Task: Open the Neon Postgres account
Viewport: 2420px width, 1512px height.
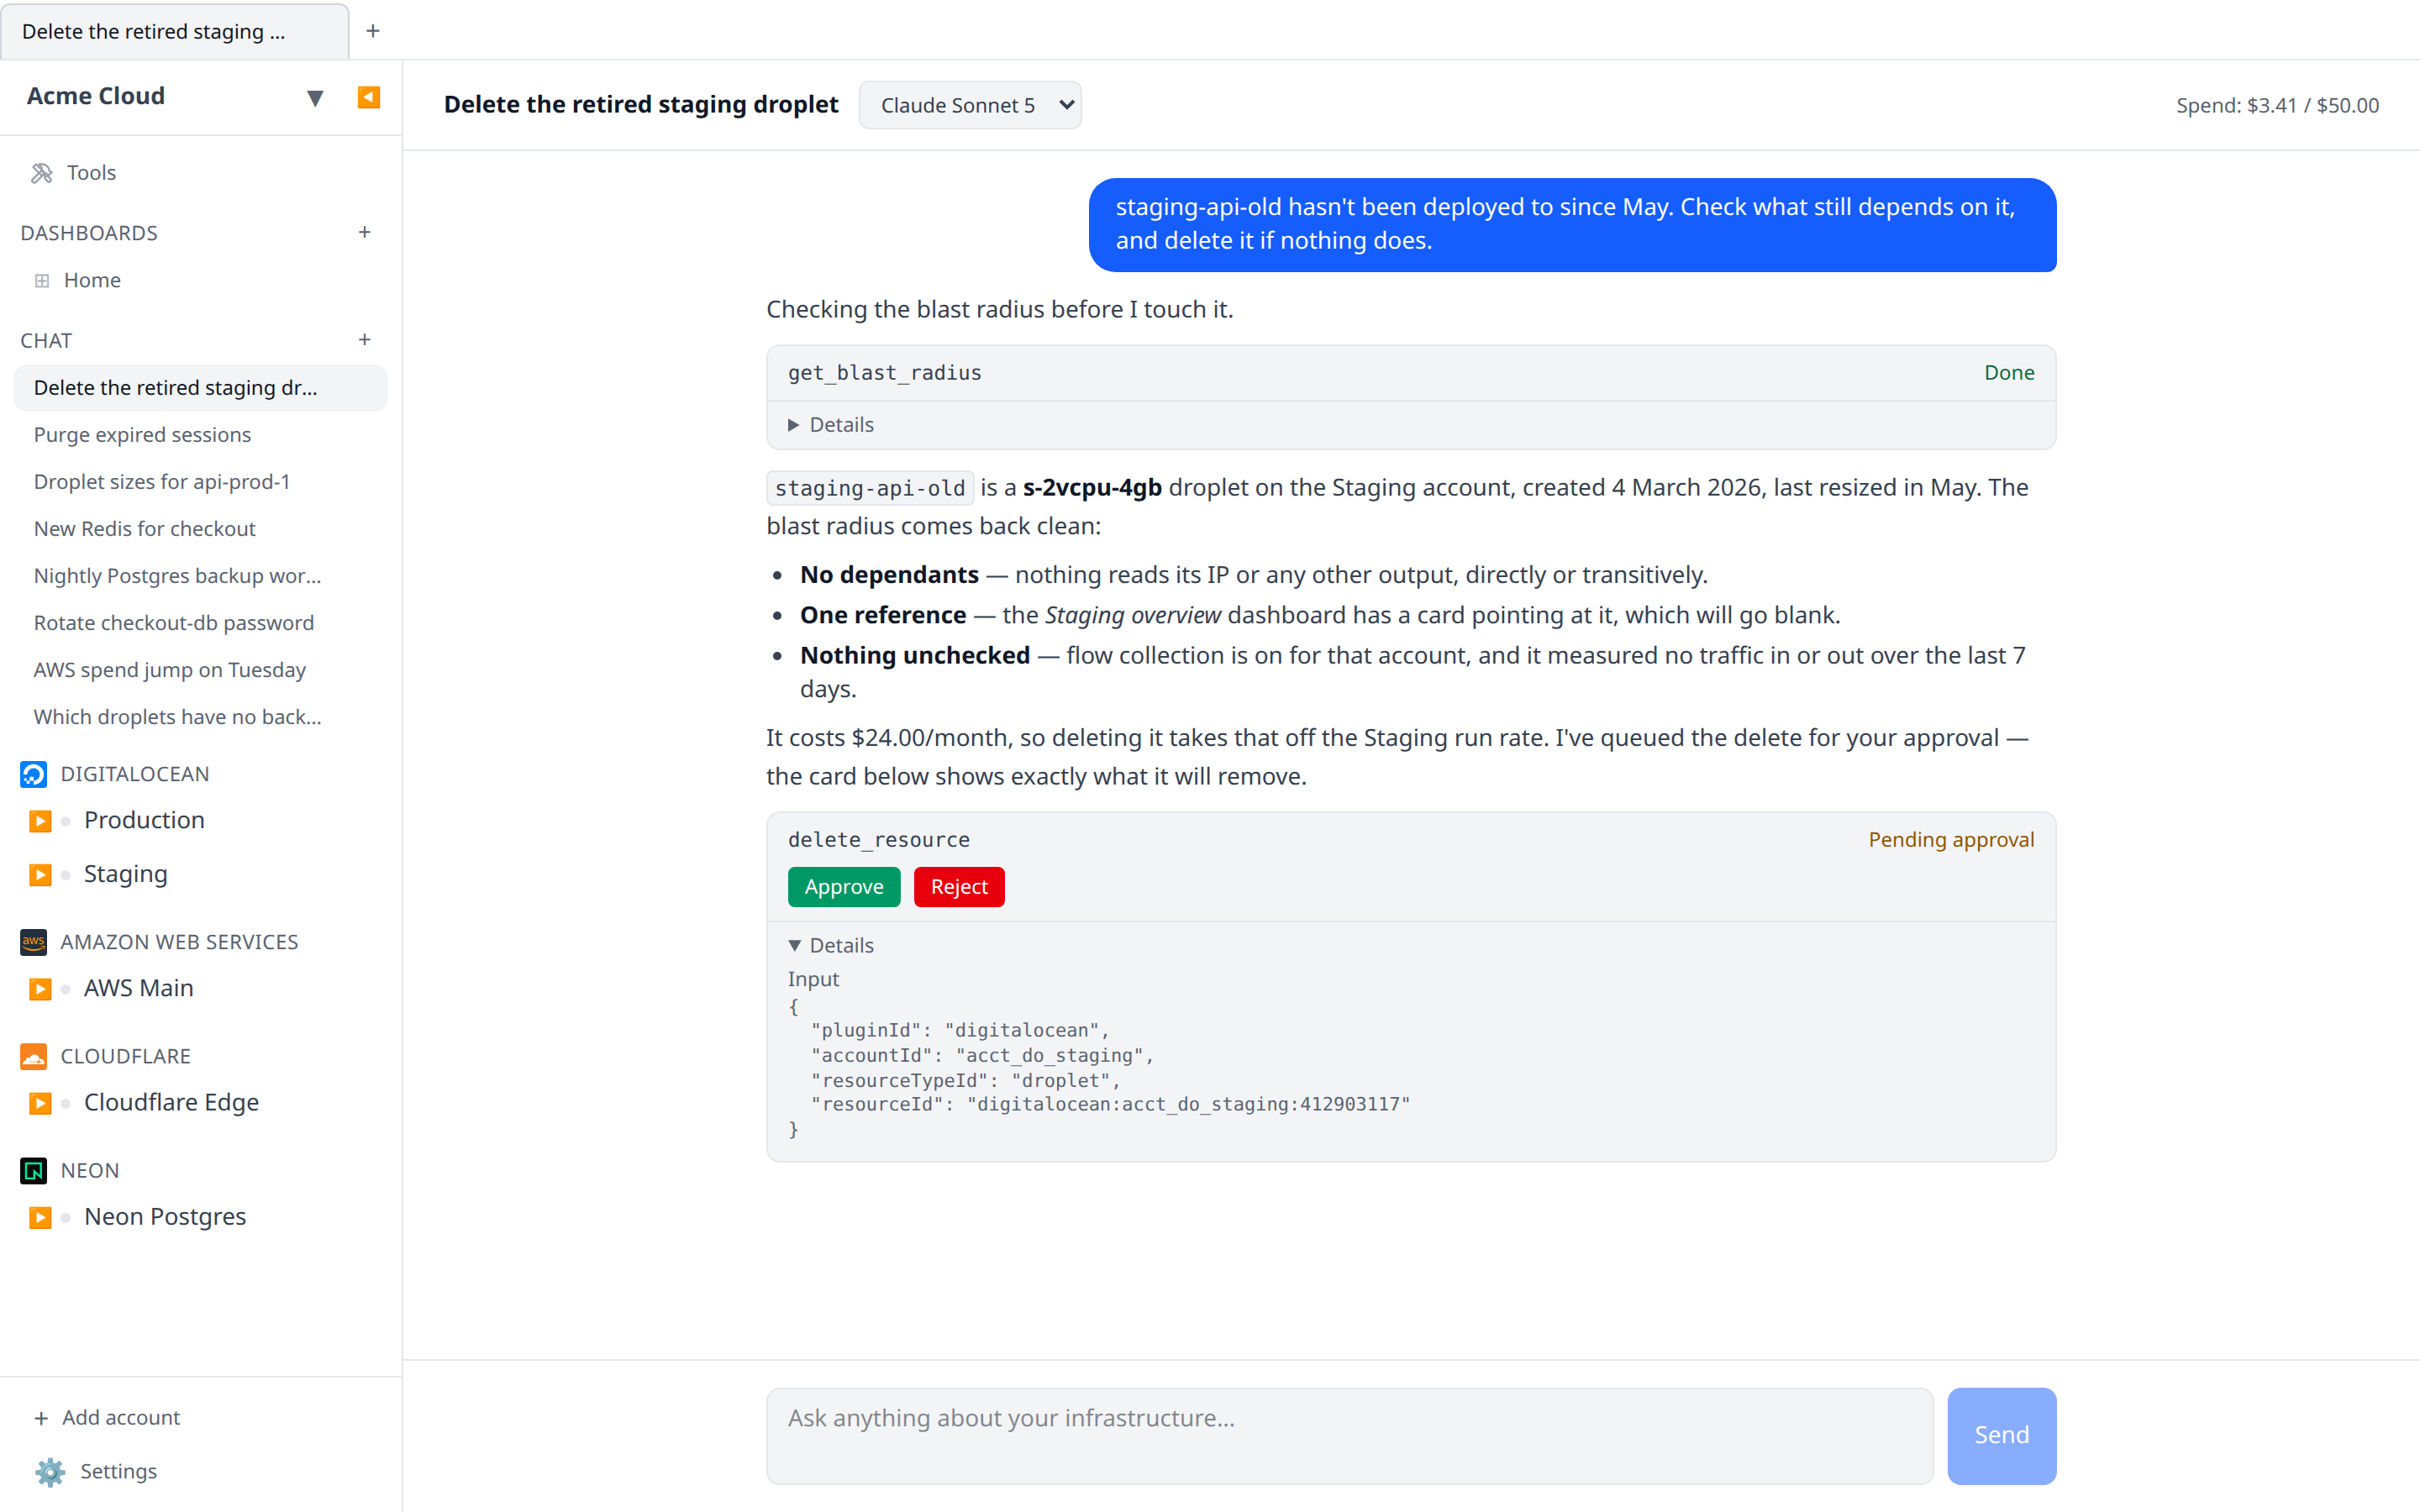Action: pos(165,1216)
